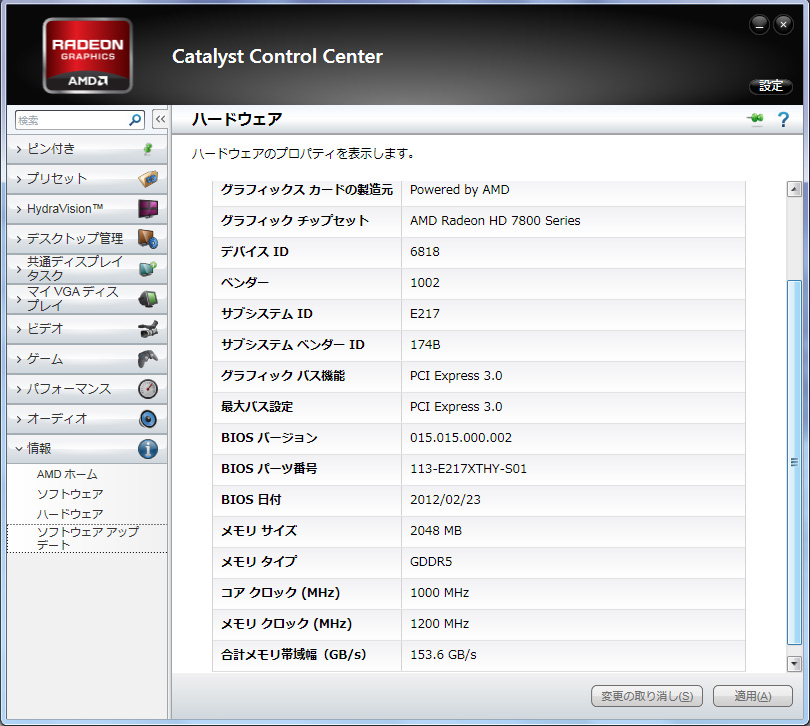Expand the マイ VGA ディスプレイ section
The height and width of the screenshot is (726, 810).
click(87, 299)
